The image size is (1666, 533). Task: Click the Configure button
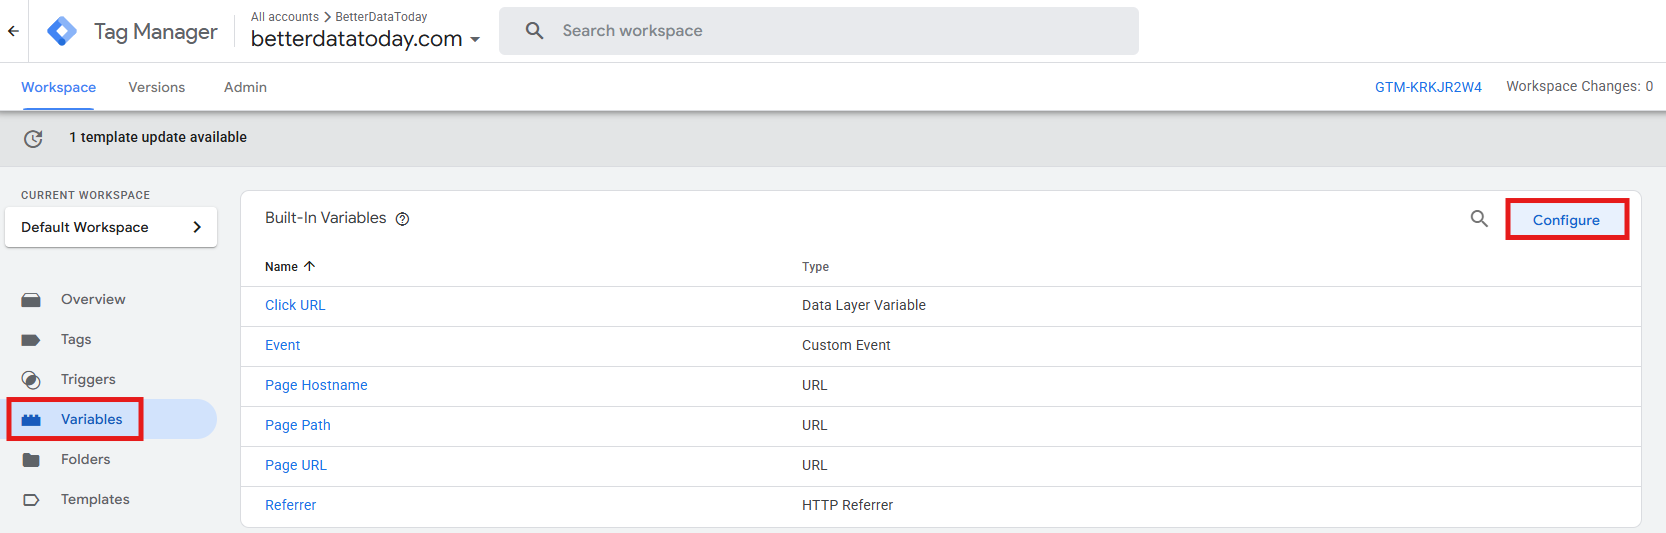tap(1566, 220)
